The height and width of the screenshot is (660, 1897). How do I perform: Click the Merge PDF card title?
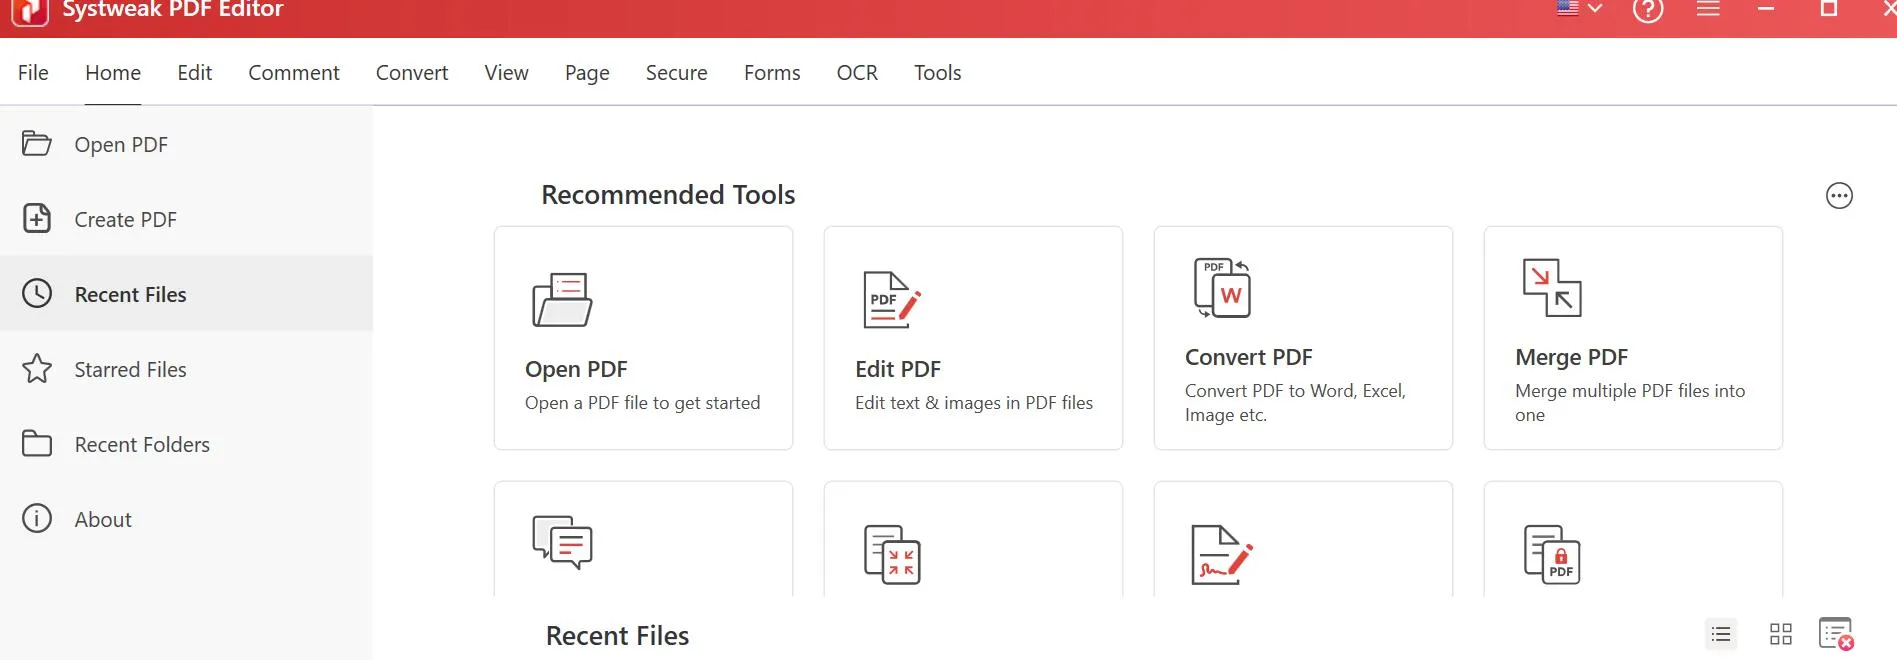[x=1572, y=357]
